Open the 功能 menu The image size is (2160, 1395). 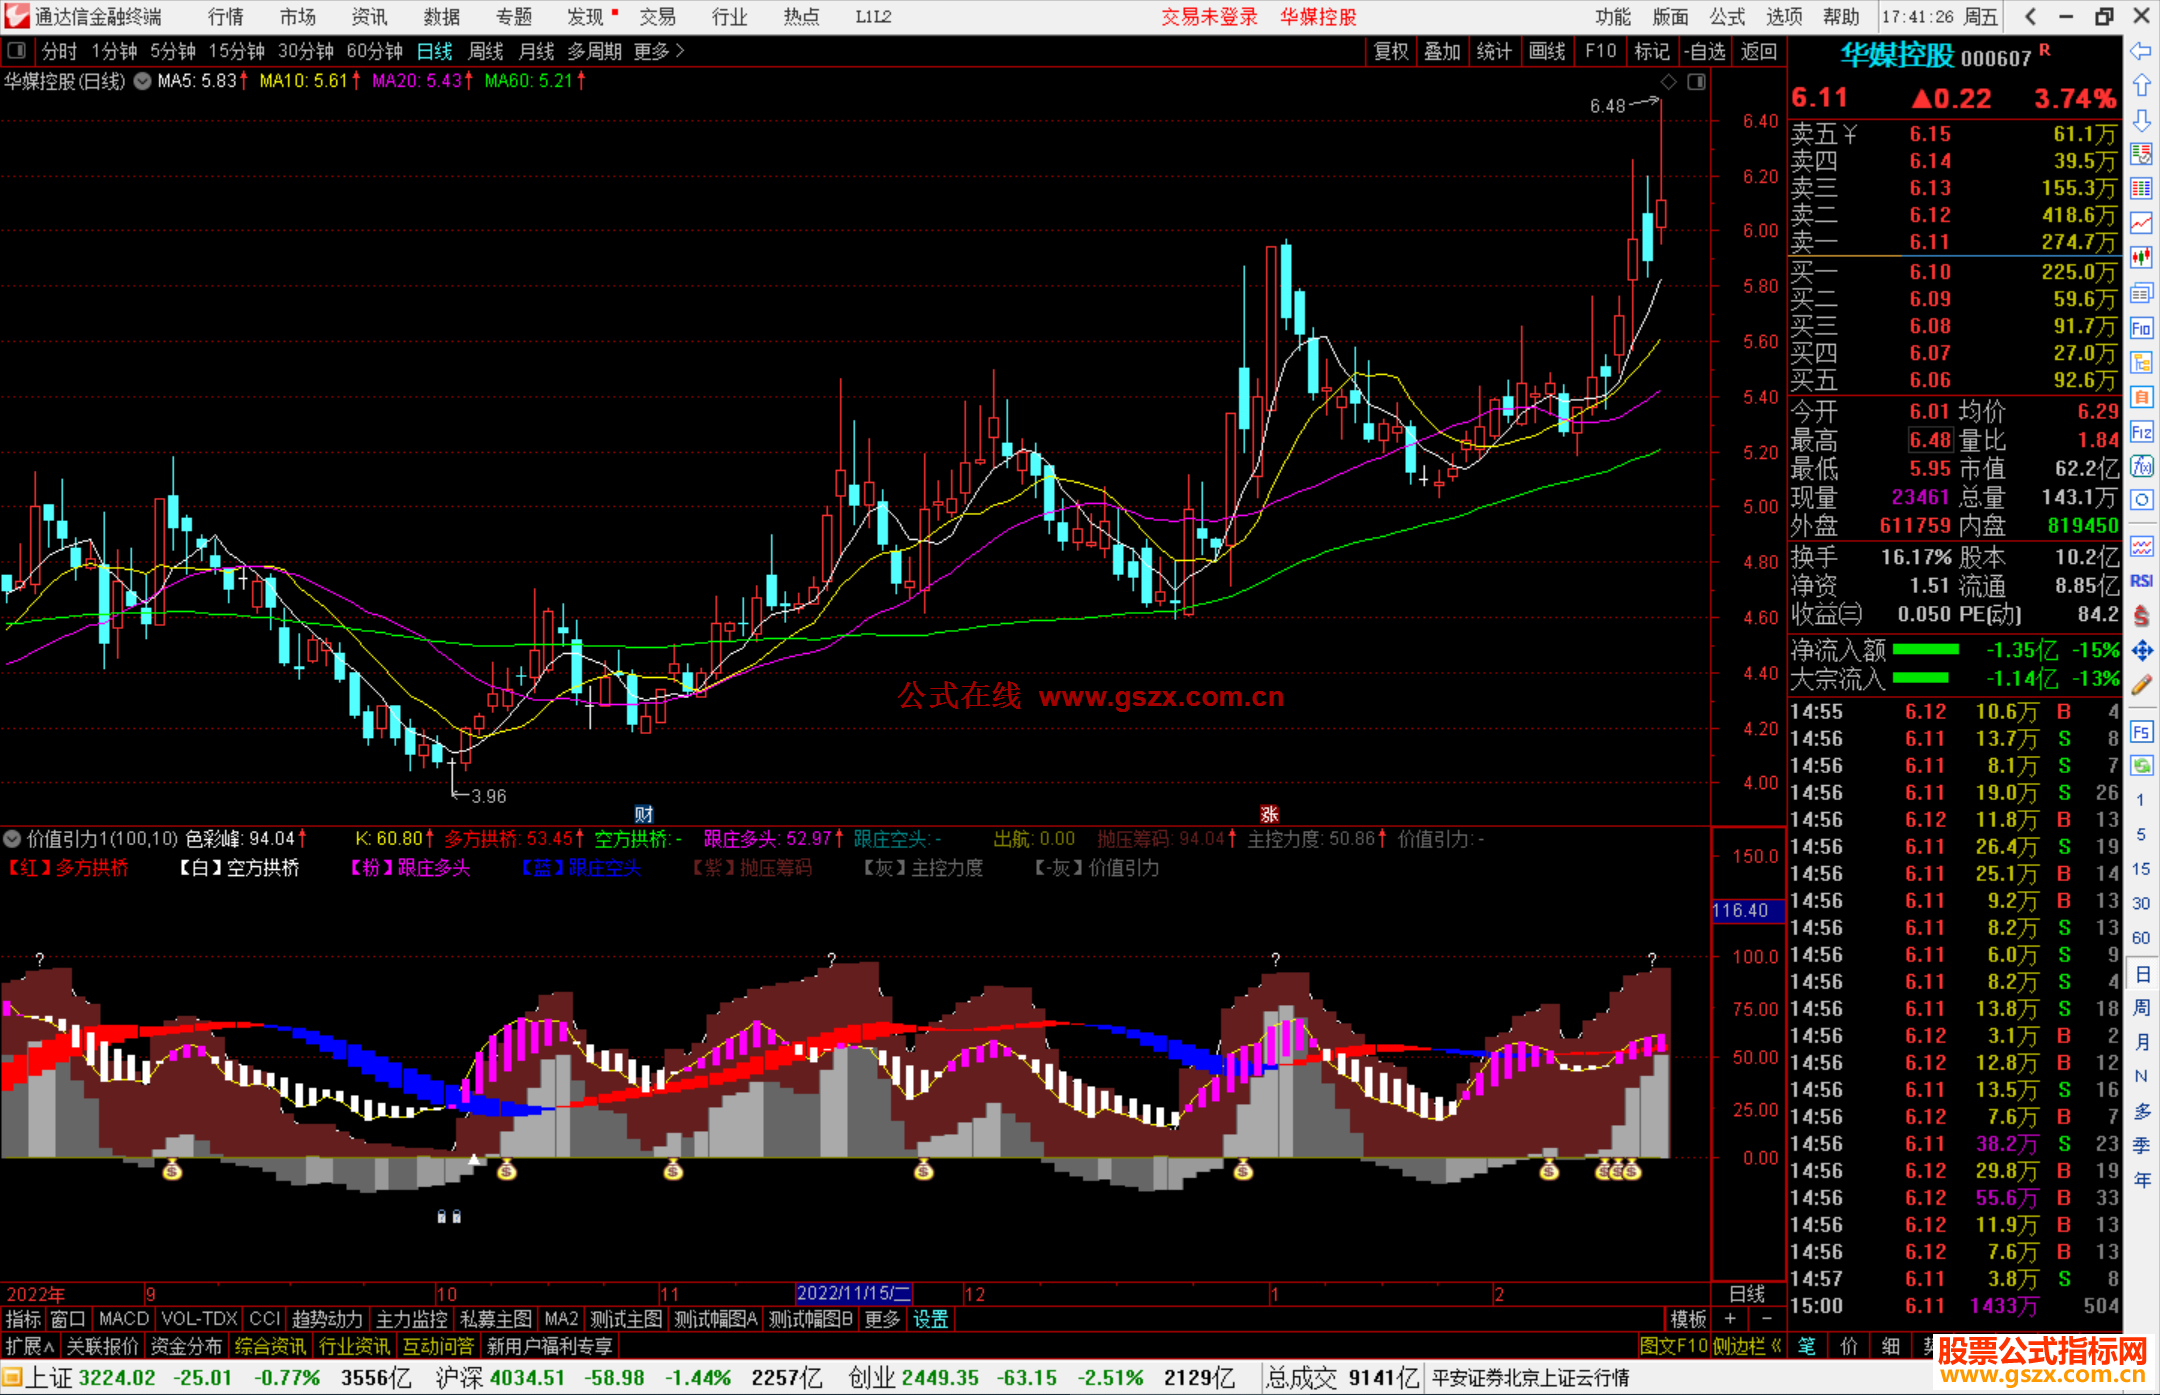1612,16
